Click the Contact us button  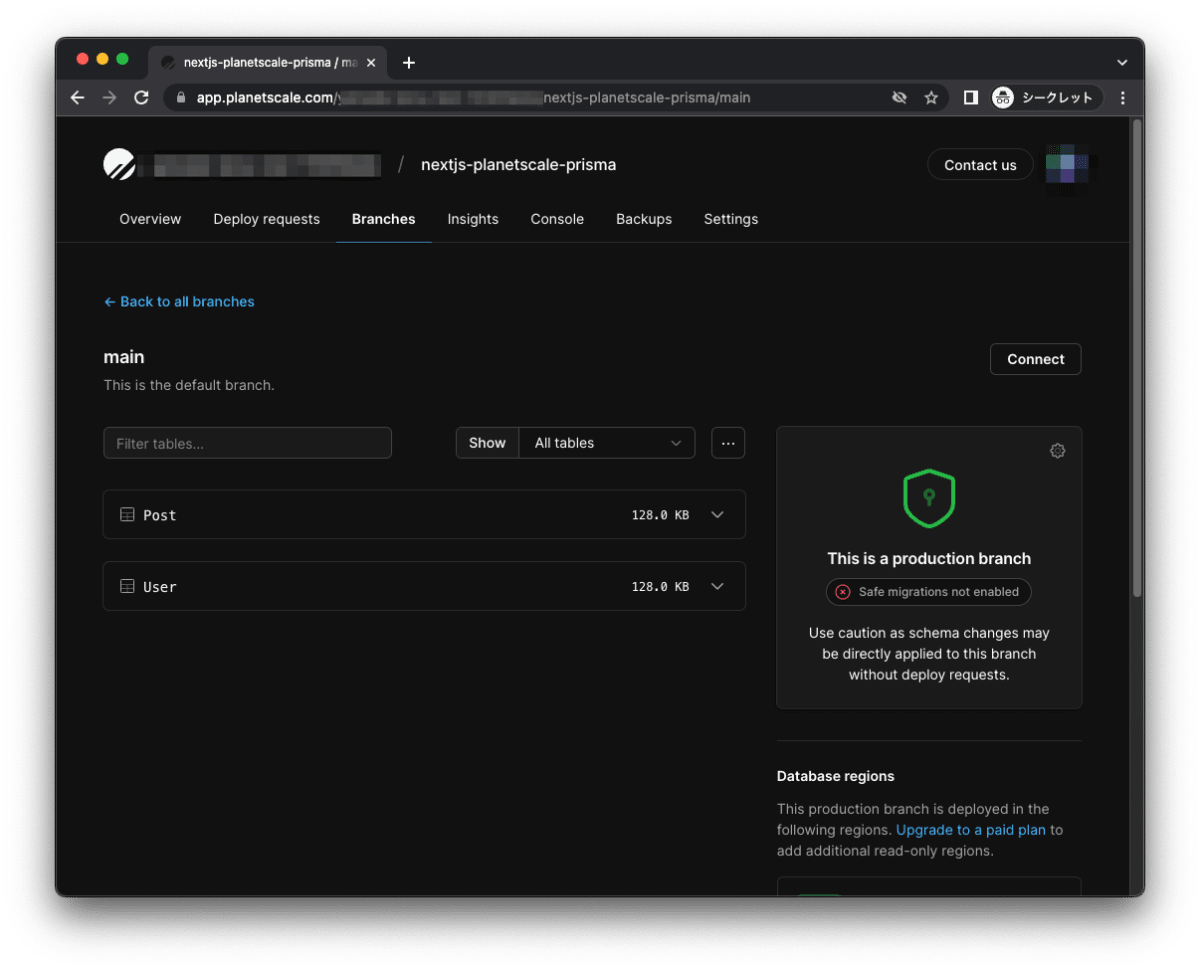pos(980,165)
